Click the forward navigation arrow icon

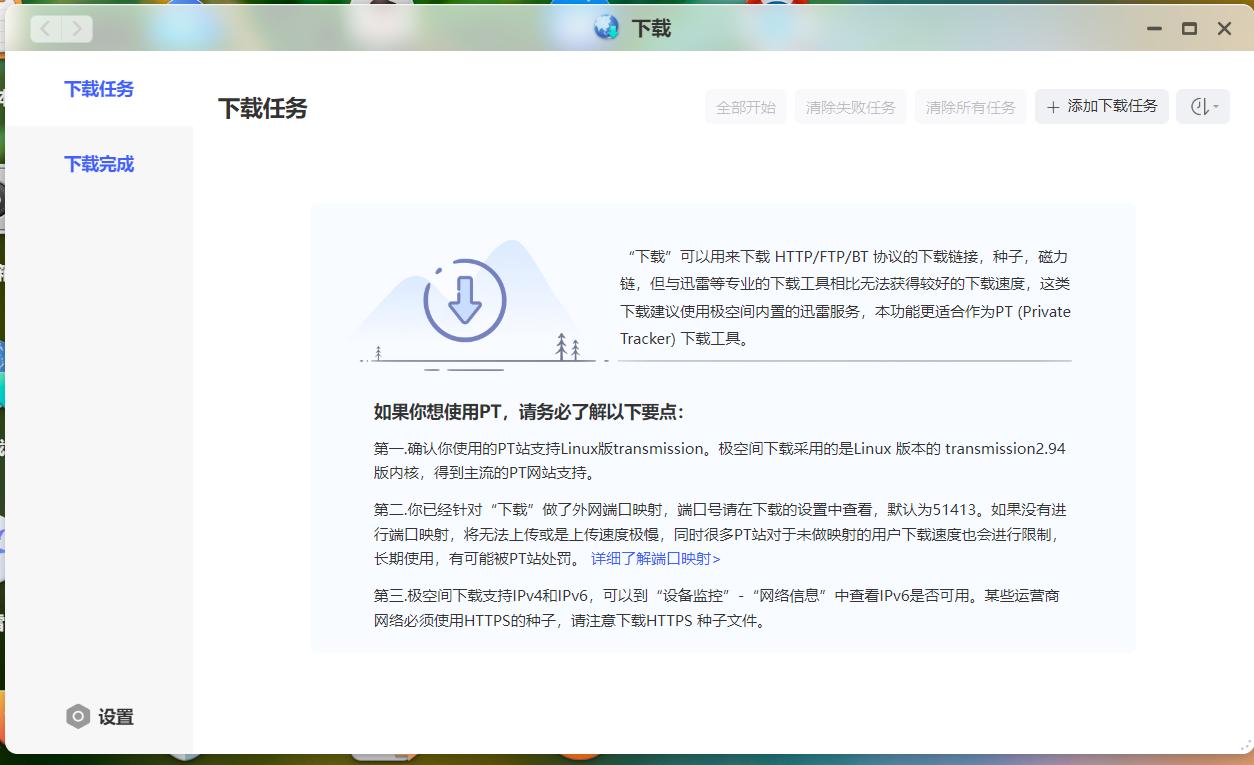click(x=77, y=28)
